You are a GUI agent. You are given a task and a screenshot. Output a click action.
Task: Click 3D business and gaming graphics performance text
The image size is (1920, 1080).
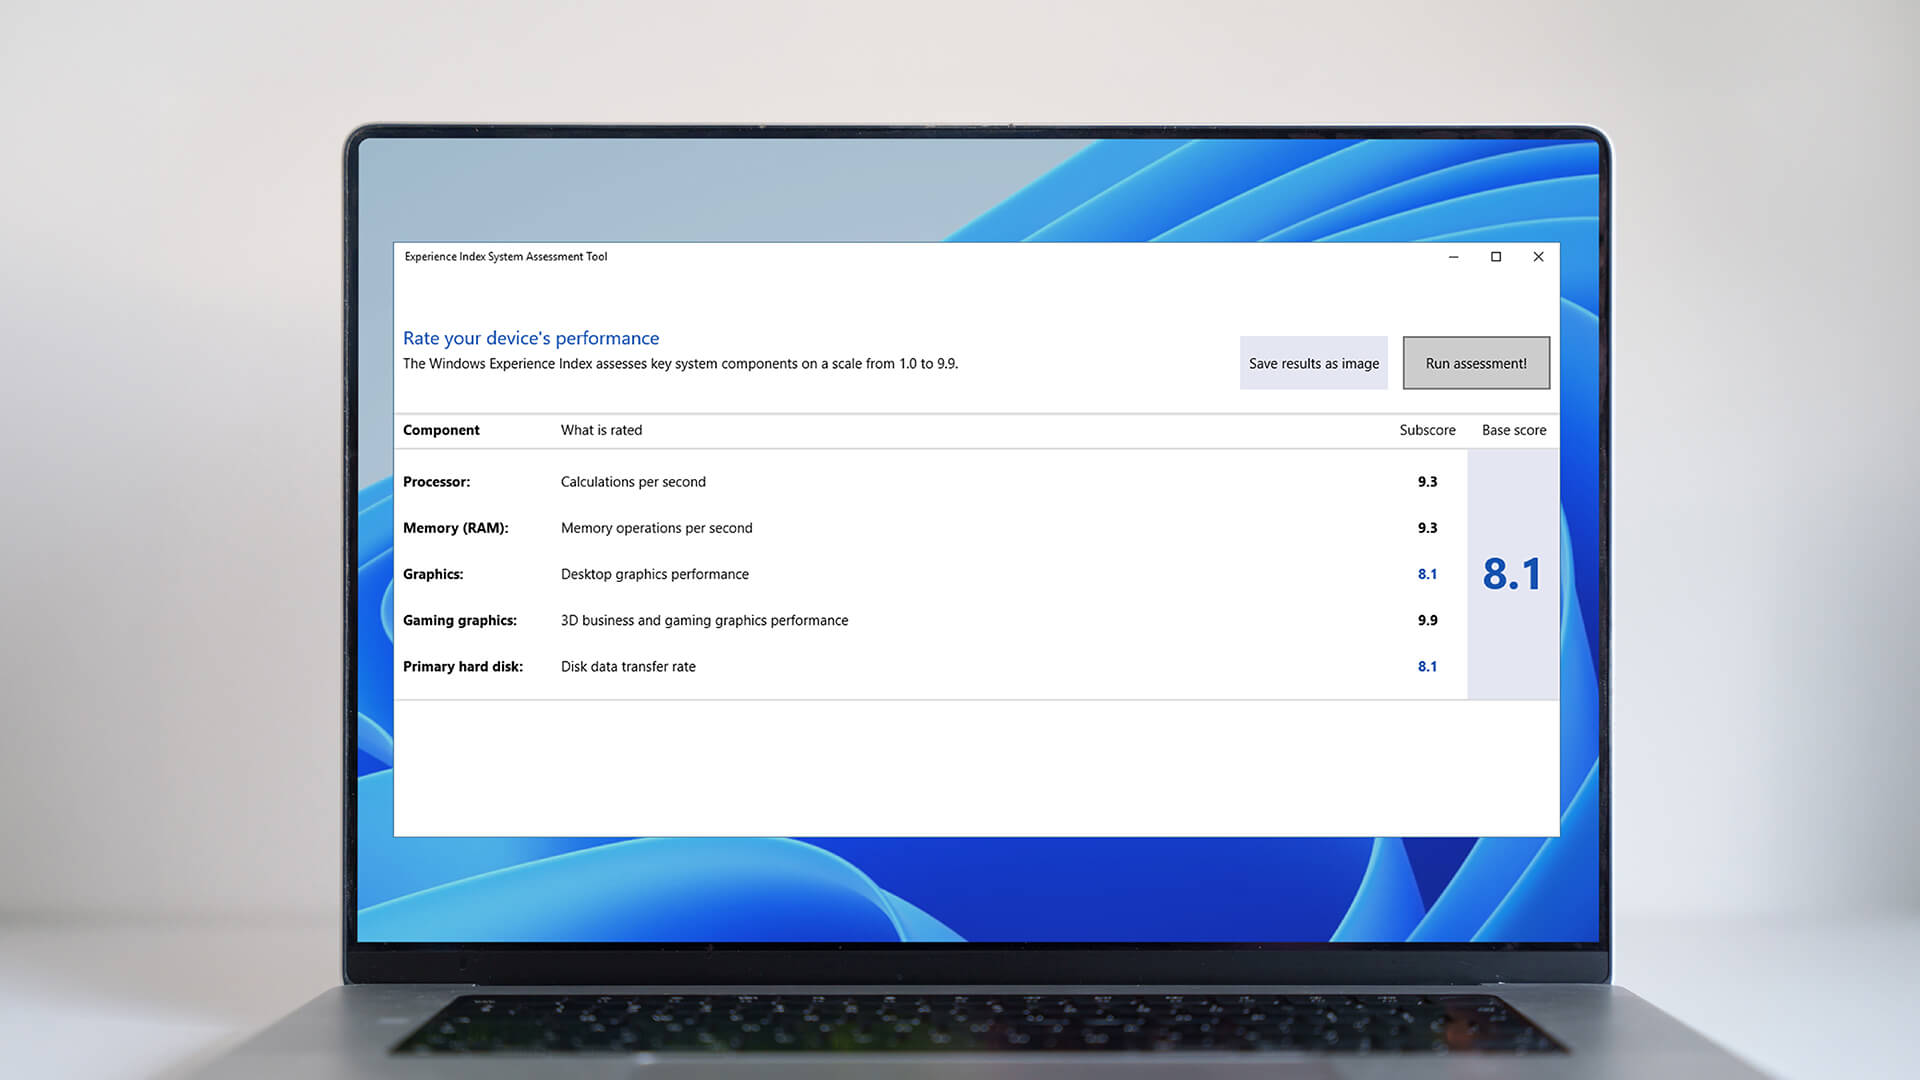pos(704,620)
